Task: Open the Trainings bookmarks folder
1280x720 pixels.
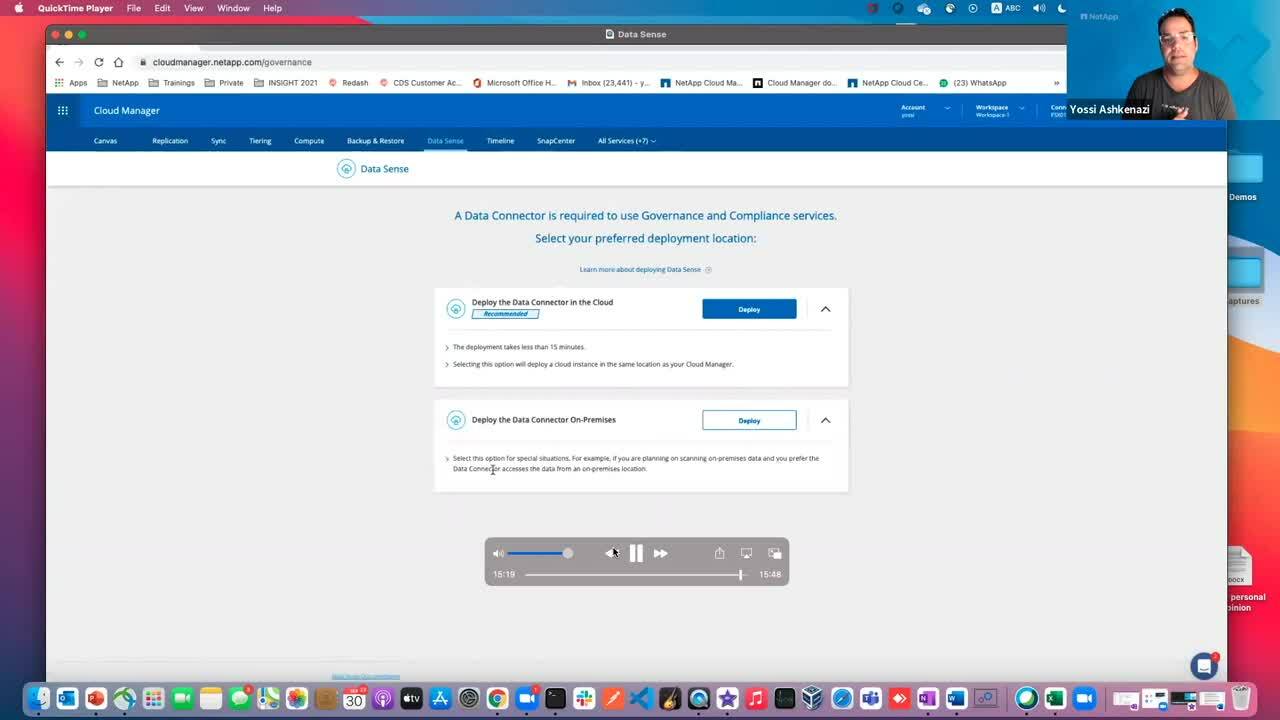Action: (172, 83)
